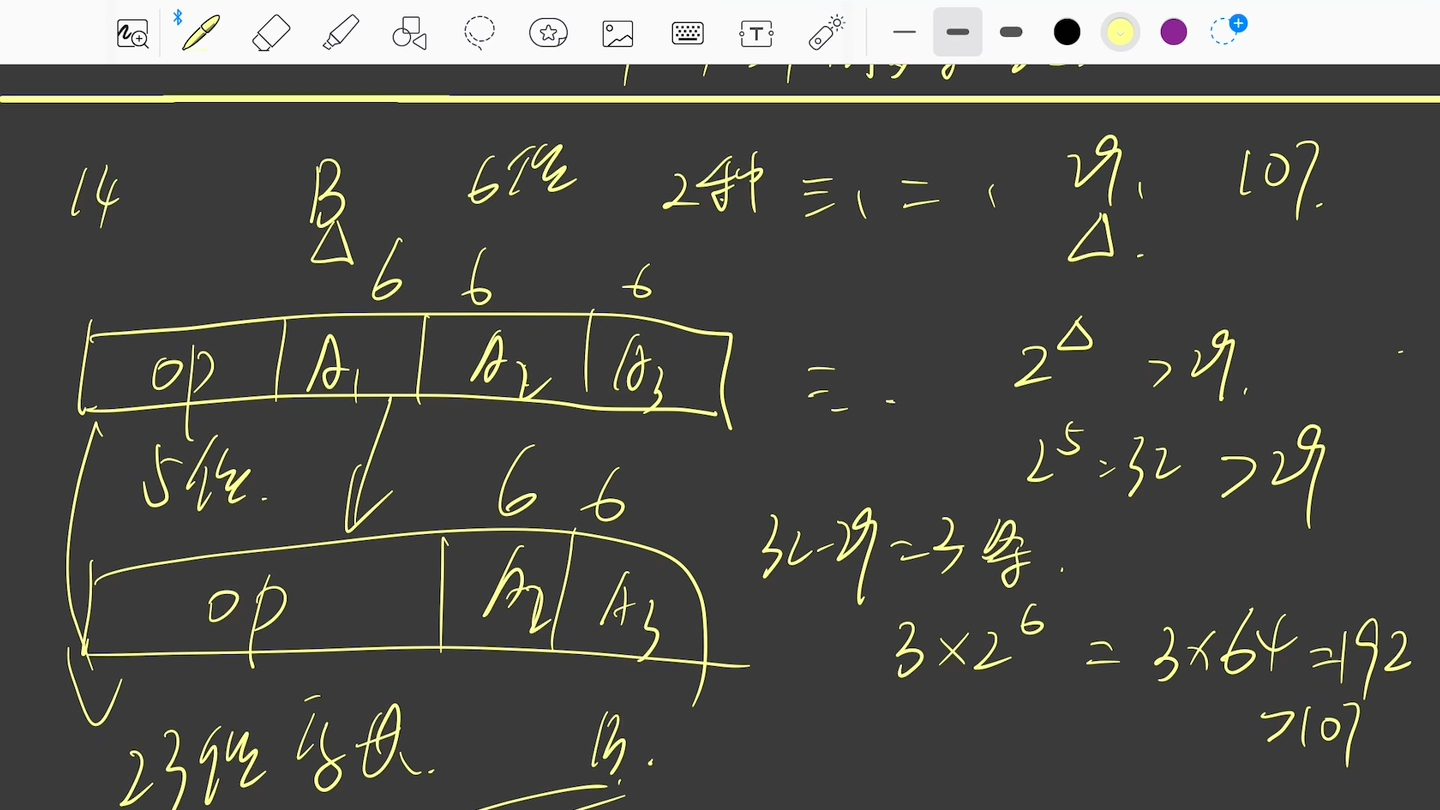The image size is (1440, 810).
Task: Choose the thinnest stroke width
Action: pos(904,32)
